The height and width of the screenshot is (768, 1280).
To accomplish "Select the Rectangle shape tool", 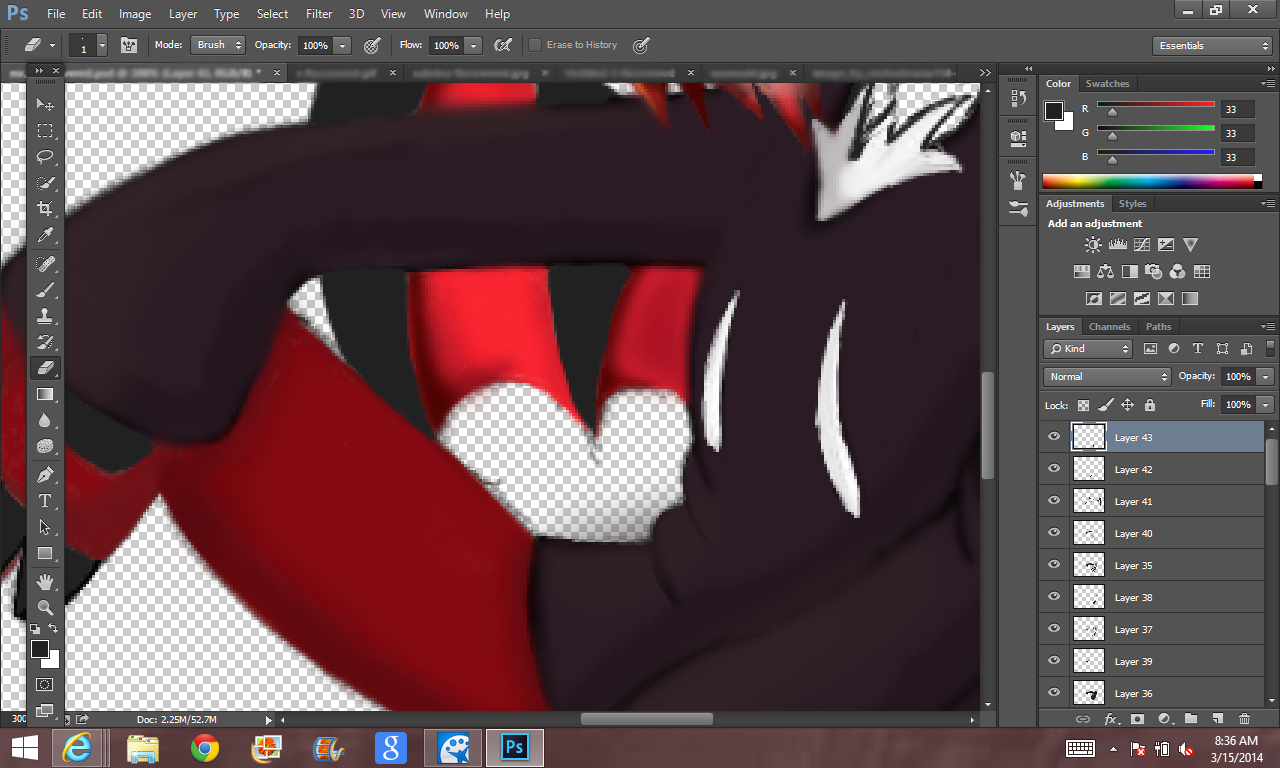I will tap(45, 553).
